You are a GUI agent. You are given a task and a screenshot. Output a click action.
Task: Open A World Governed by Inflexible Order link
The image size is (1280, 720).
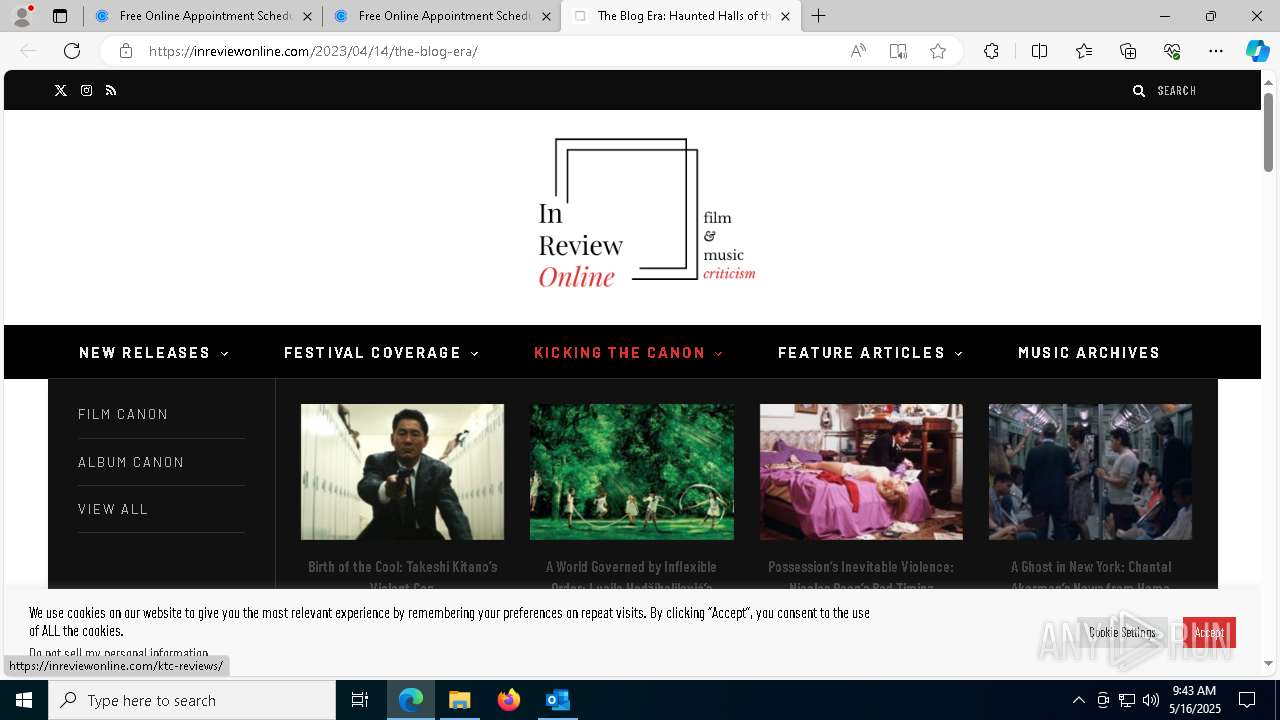pyautogui.click(x=632, y=577)
